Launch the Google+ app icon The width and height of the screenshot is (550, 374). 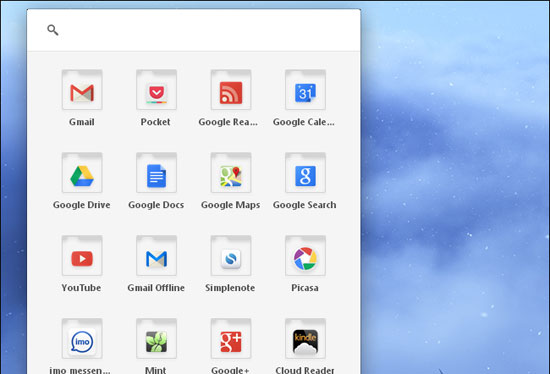pos(231,339)
